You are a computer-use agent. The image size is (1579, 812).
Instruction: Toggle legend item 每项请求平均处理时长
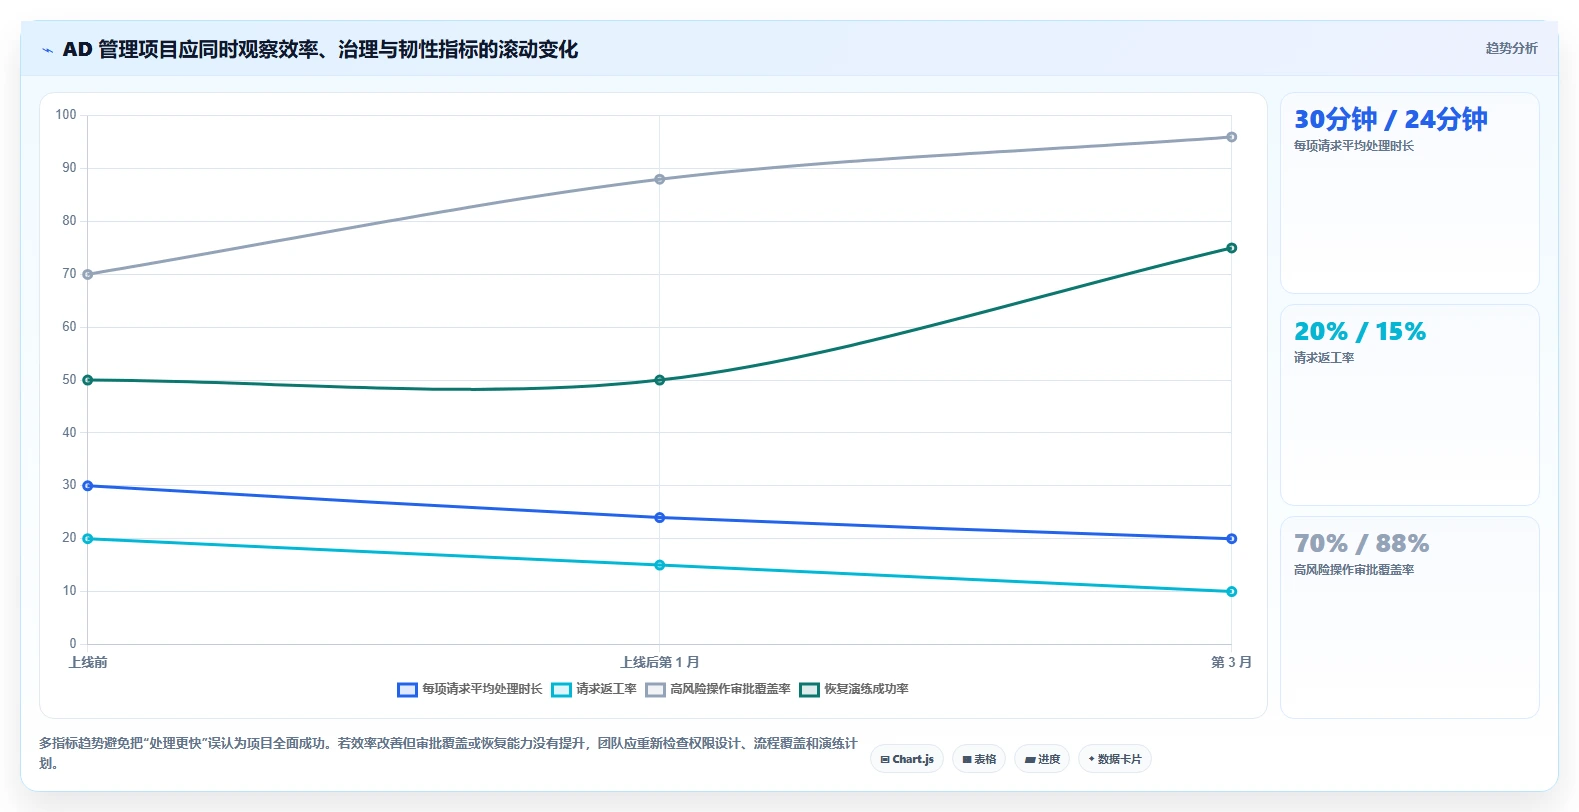470,689
